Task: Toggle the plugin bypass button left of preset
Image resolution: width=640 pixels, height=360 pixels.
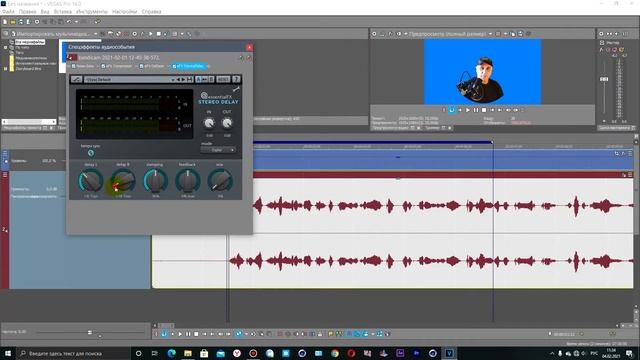Action: [76, 80]
